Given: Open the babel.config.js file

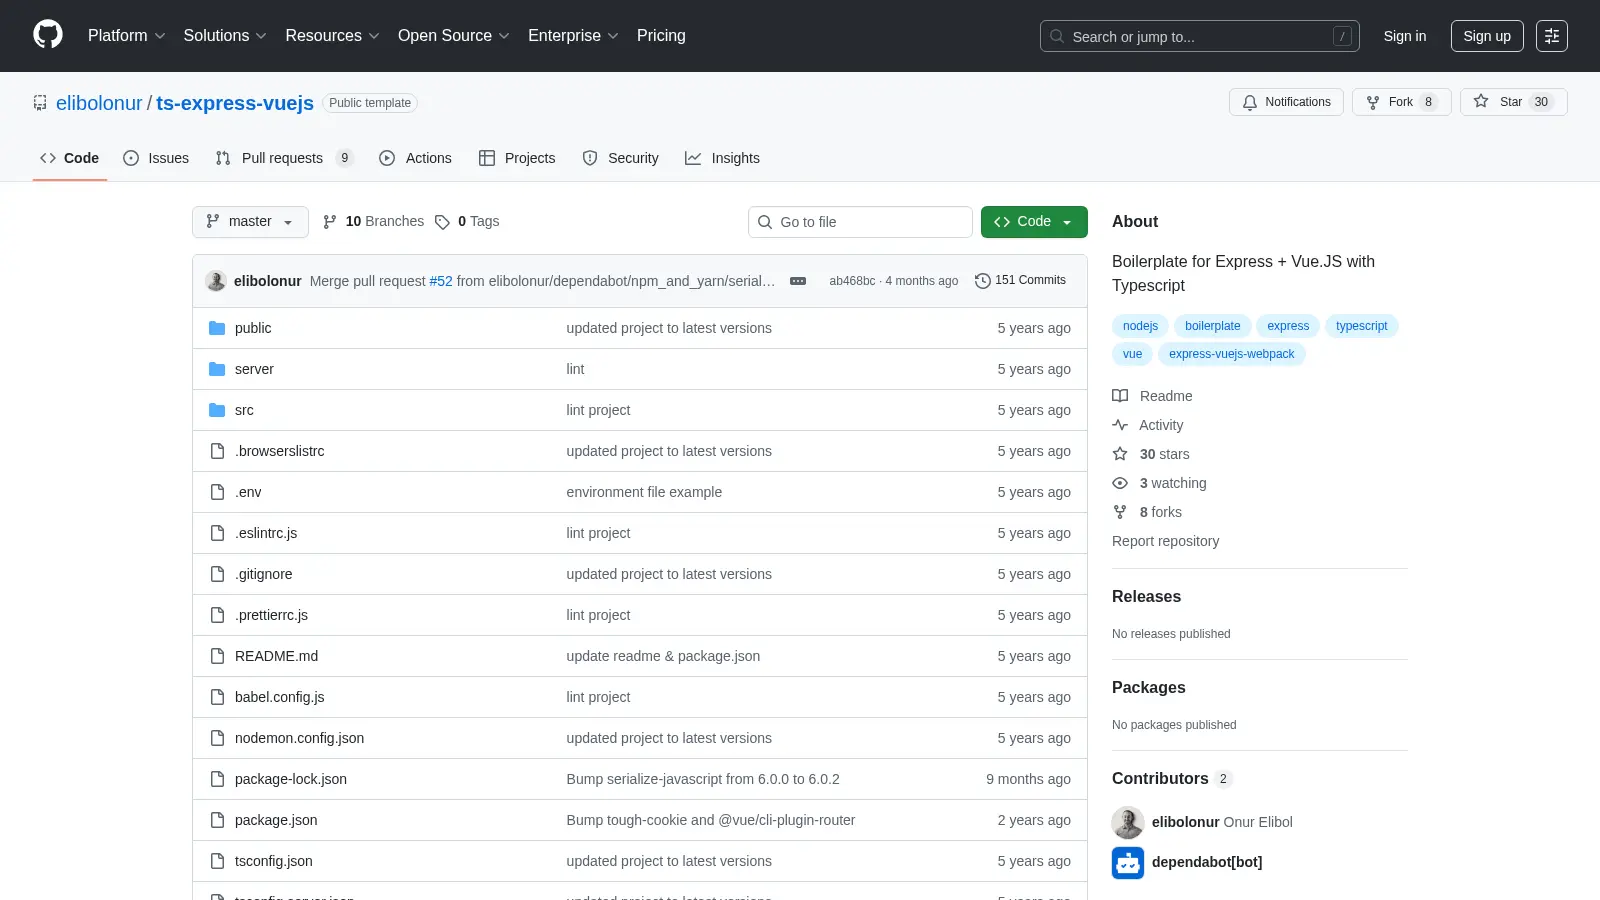Looking at the screenshot, I should coord(279,697).
